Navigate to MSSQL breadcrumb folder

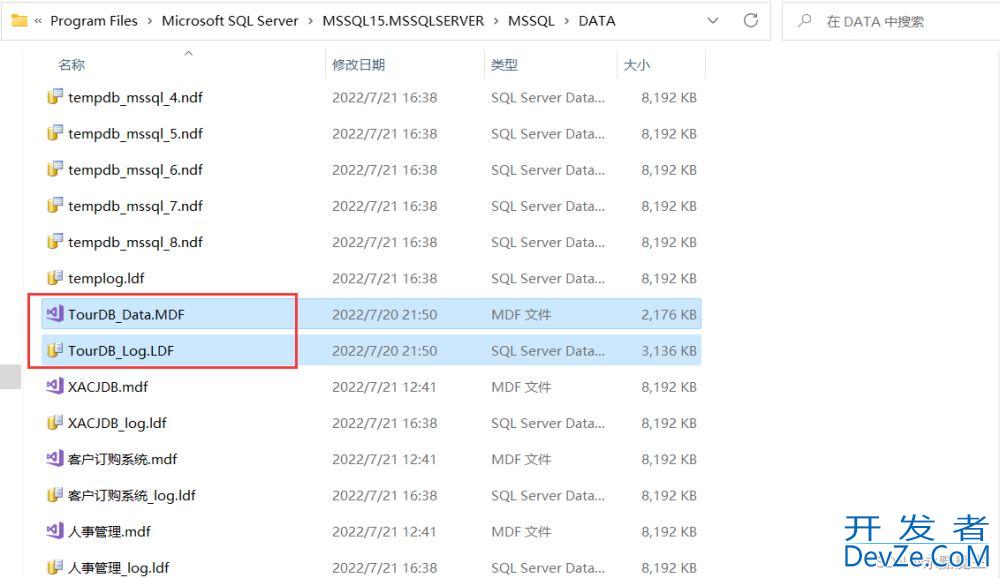click(531, 21)
